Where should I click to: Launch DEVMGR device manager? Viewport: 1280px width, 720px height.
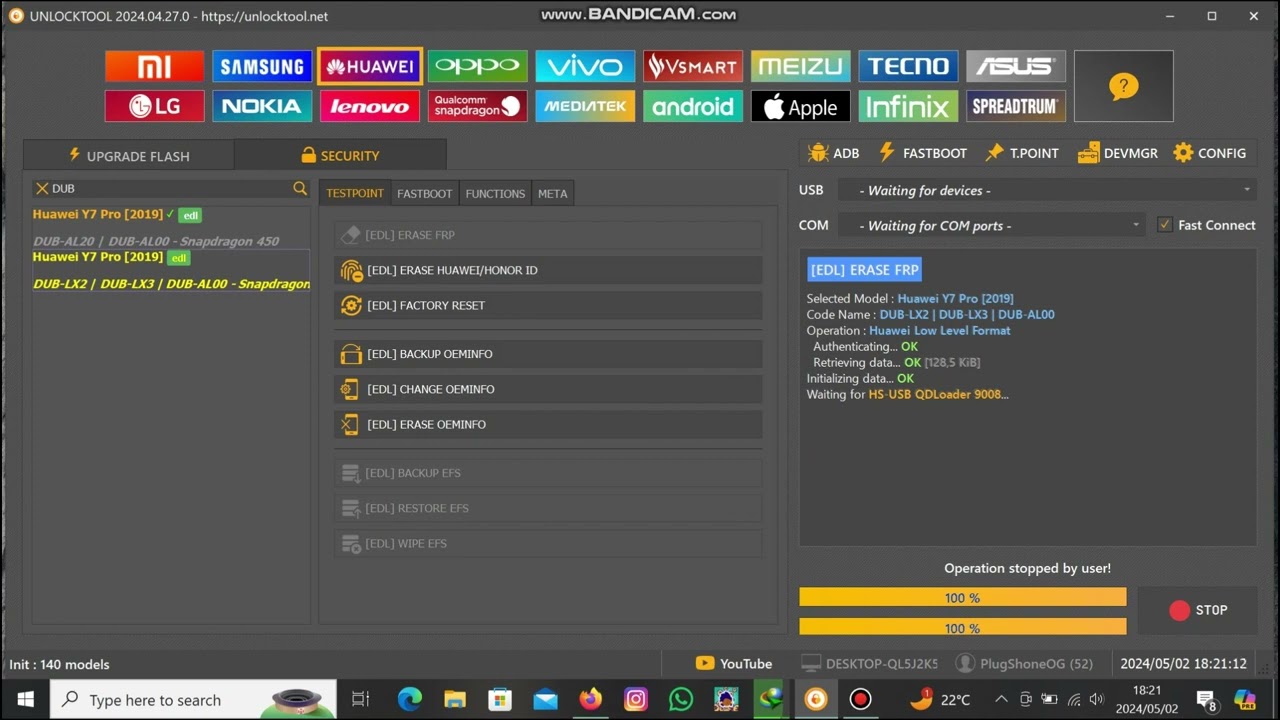[1117, 153]
